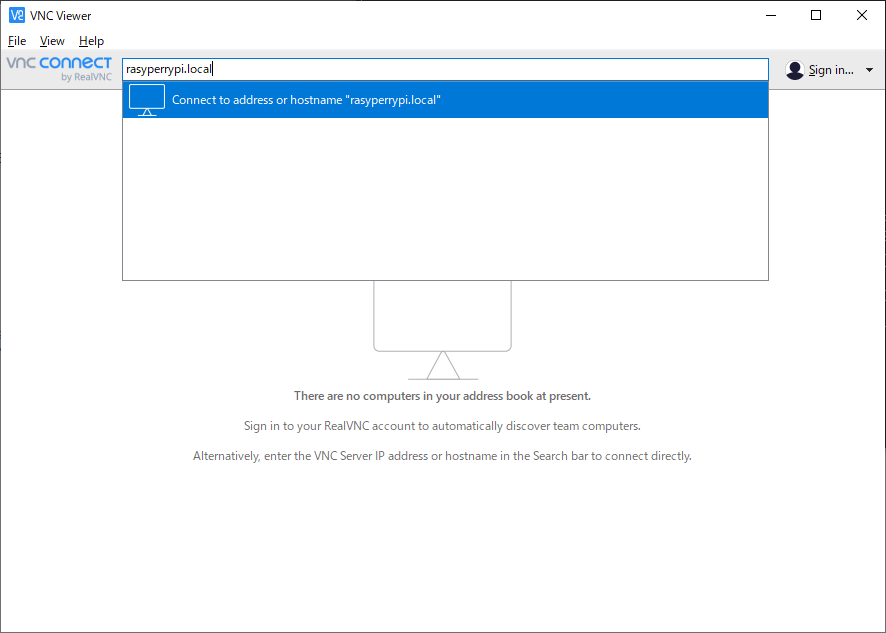The height and width of the screenshot is (633, 886).
Task: Click the VNC Connect by RealVNC logo
Action: [x=59, y=68]
